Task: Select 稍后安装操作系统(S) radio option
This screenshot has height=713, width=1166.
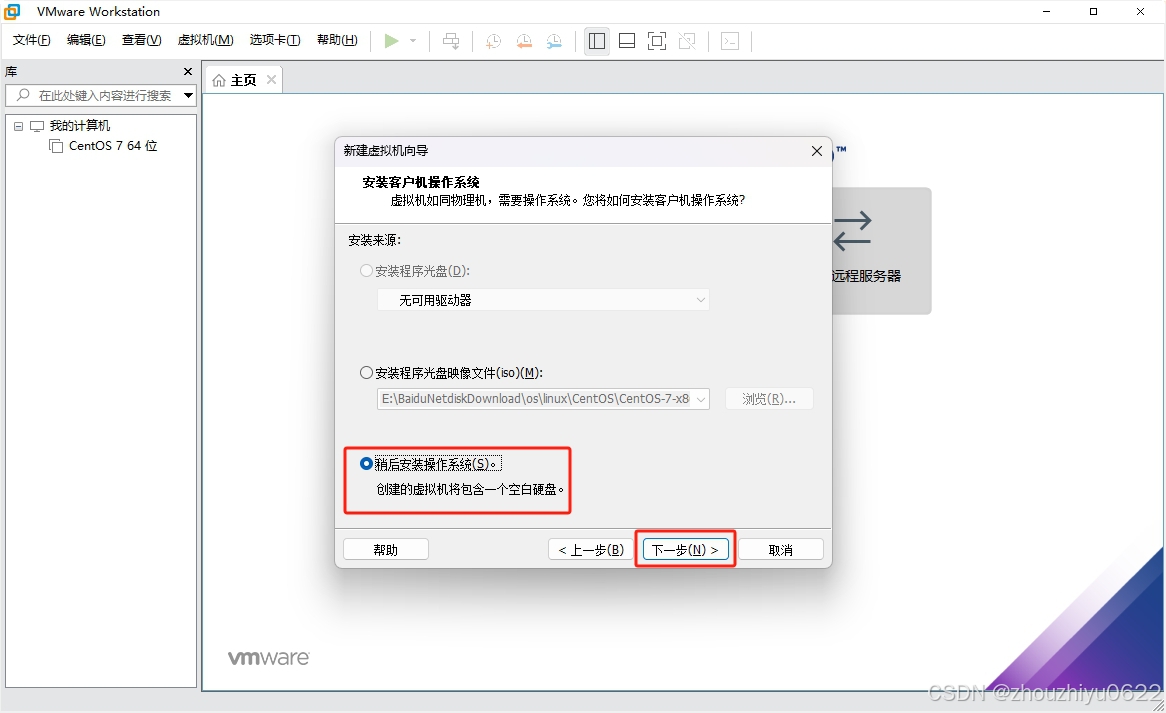Action: click(x=366, y=464)
